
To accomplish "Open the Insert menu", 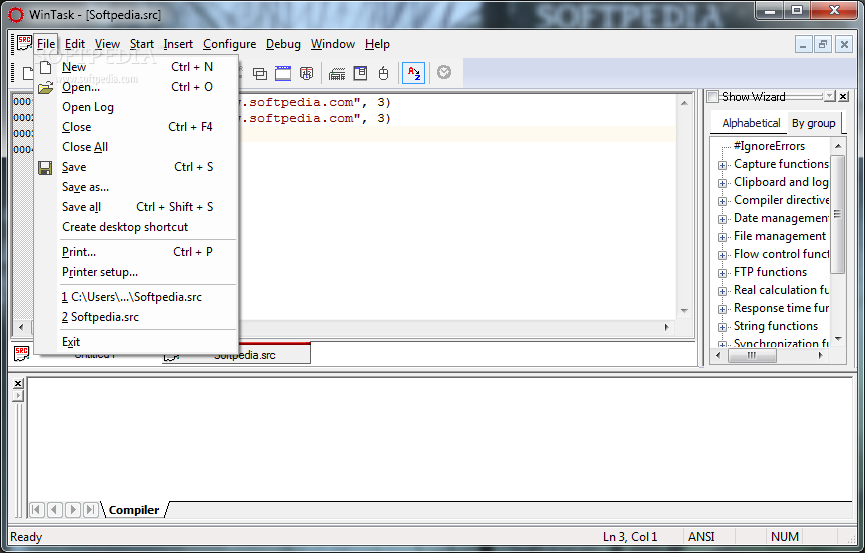I will pos(178,44).
